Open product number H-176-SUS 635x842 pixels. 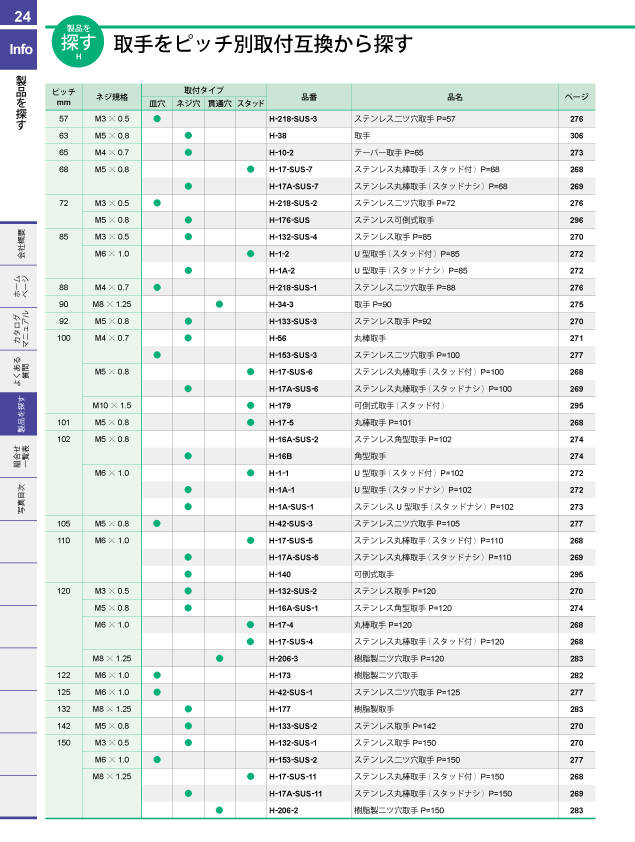point(289,220)
